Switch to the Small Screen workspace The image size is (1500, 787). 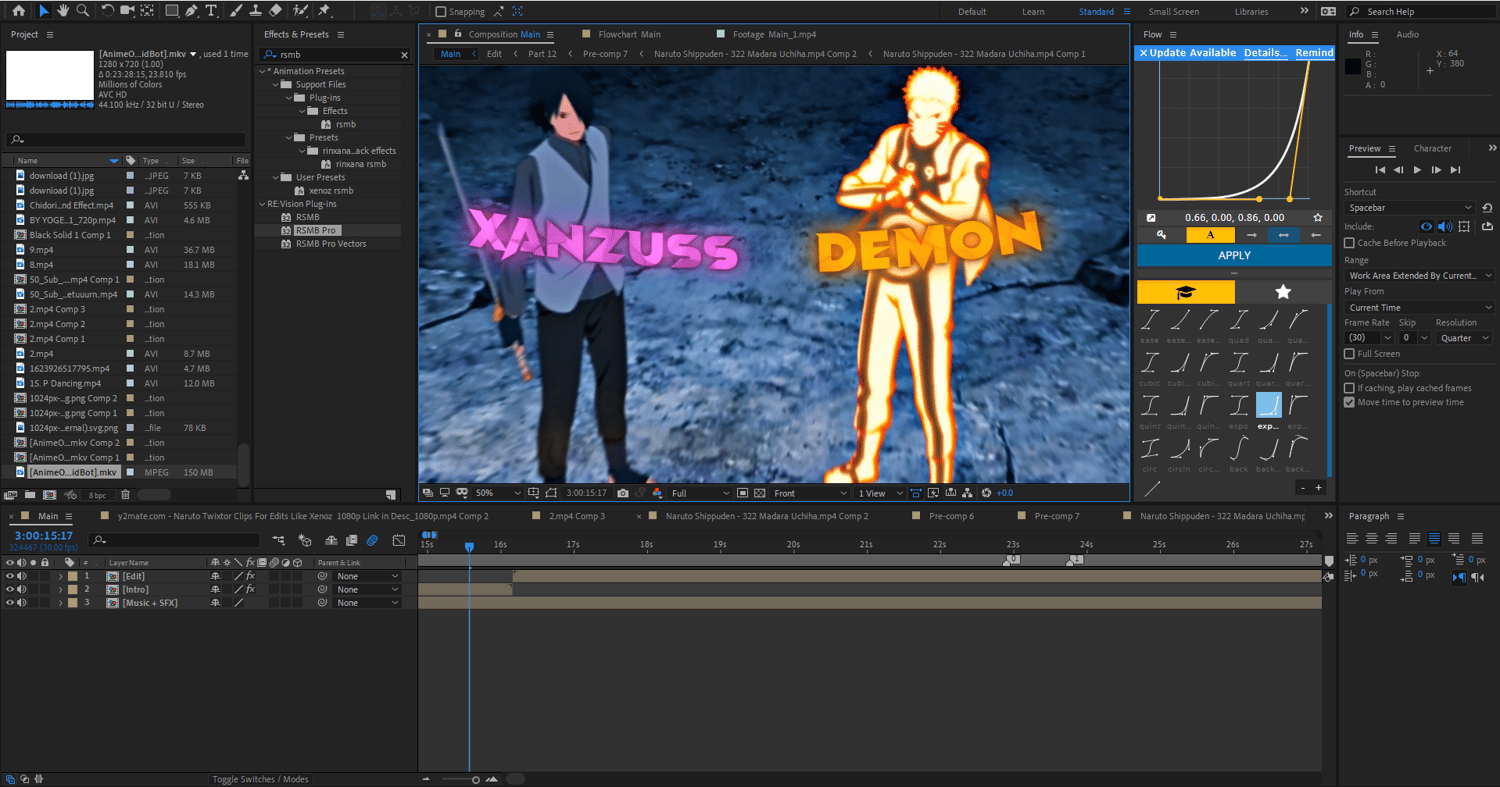[x=1173, y=12]
